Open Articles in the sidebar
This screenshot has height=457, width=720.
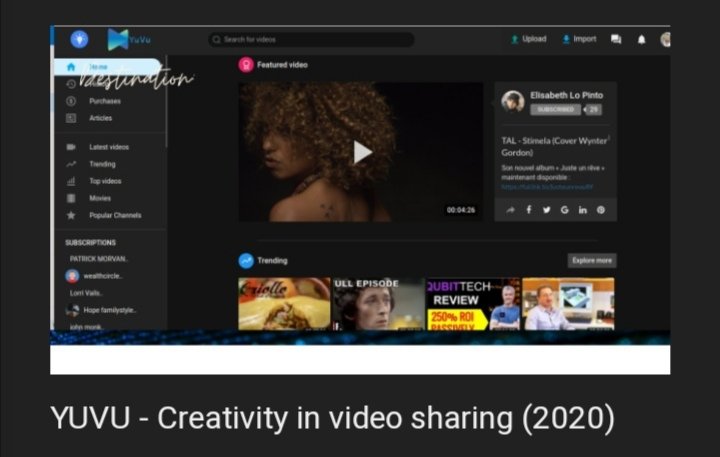101,118
